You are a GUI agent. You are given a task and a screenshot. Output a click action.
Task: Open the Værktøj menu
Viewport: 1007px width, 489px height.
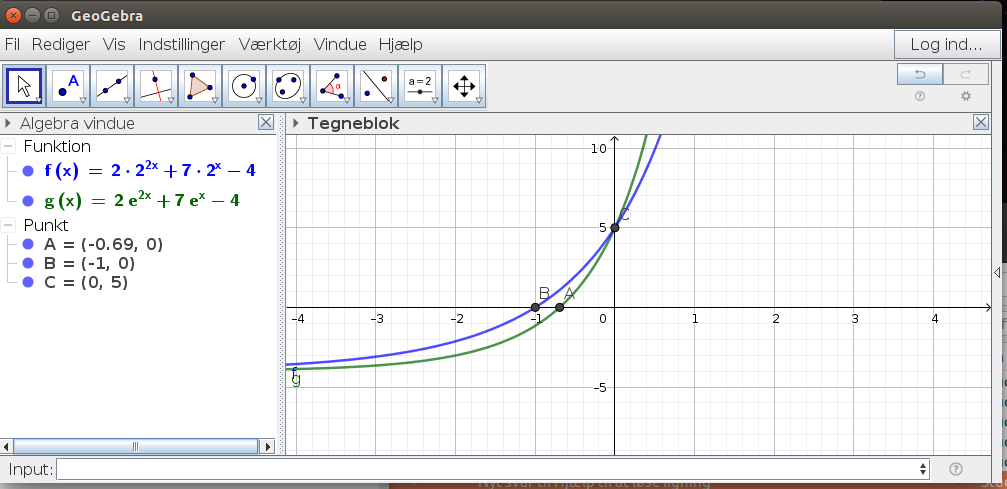point(270,44)
